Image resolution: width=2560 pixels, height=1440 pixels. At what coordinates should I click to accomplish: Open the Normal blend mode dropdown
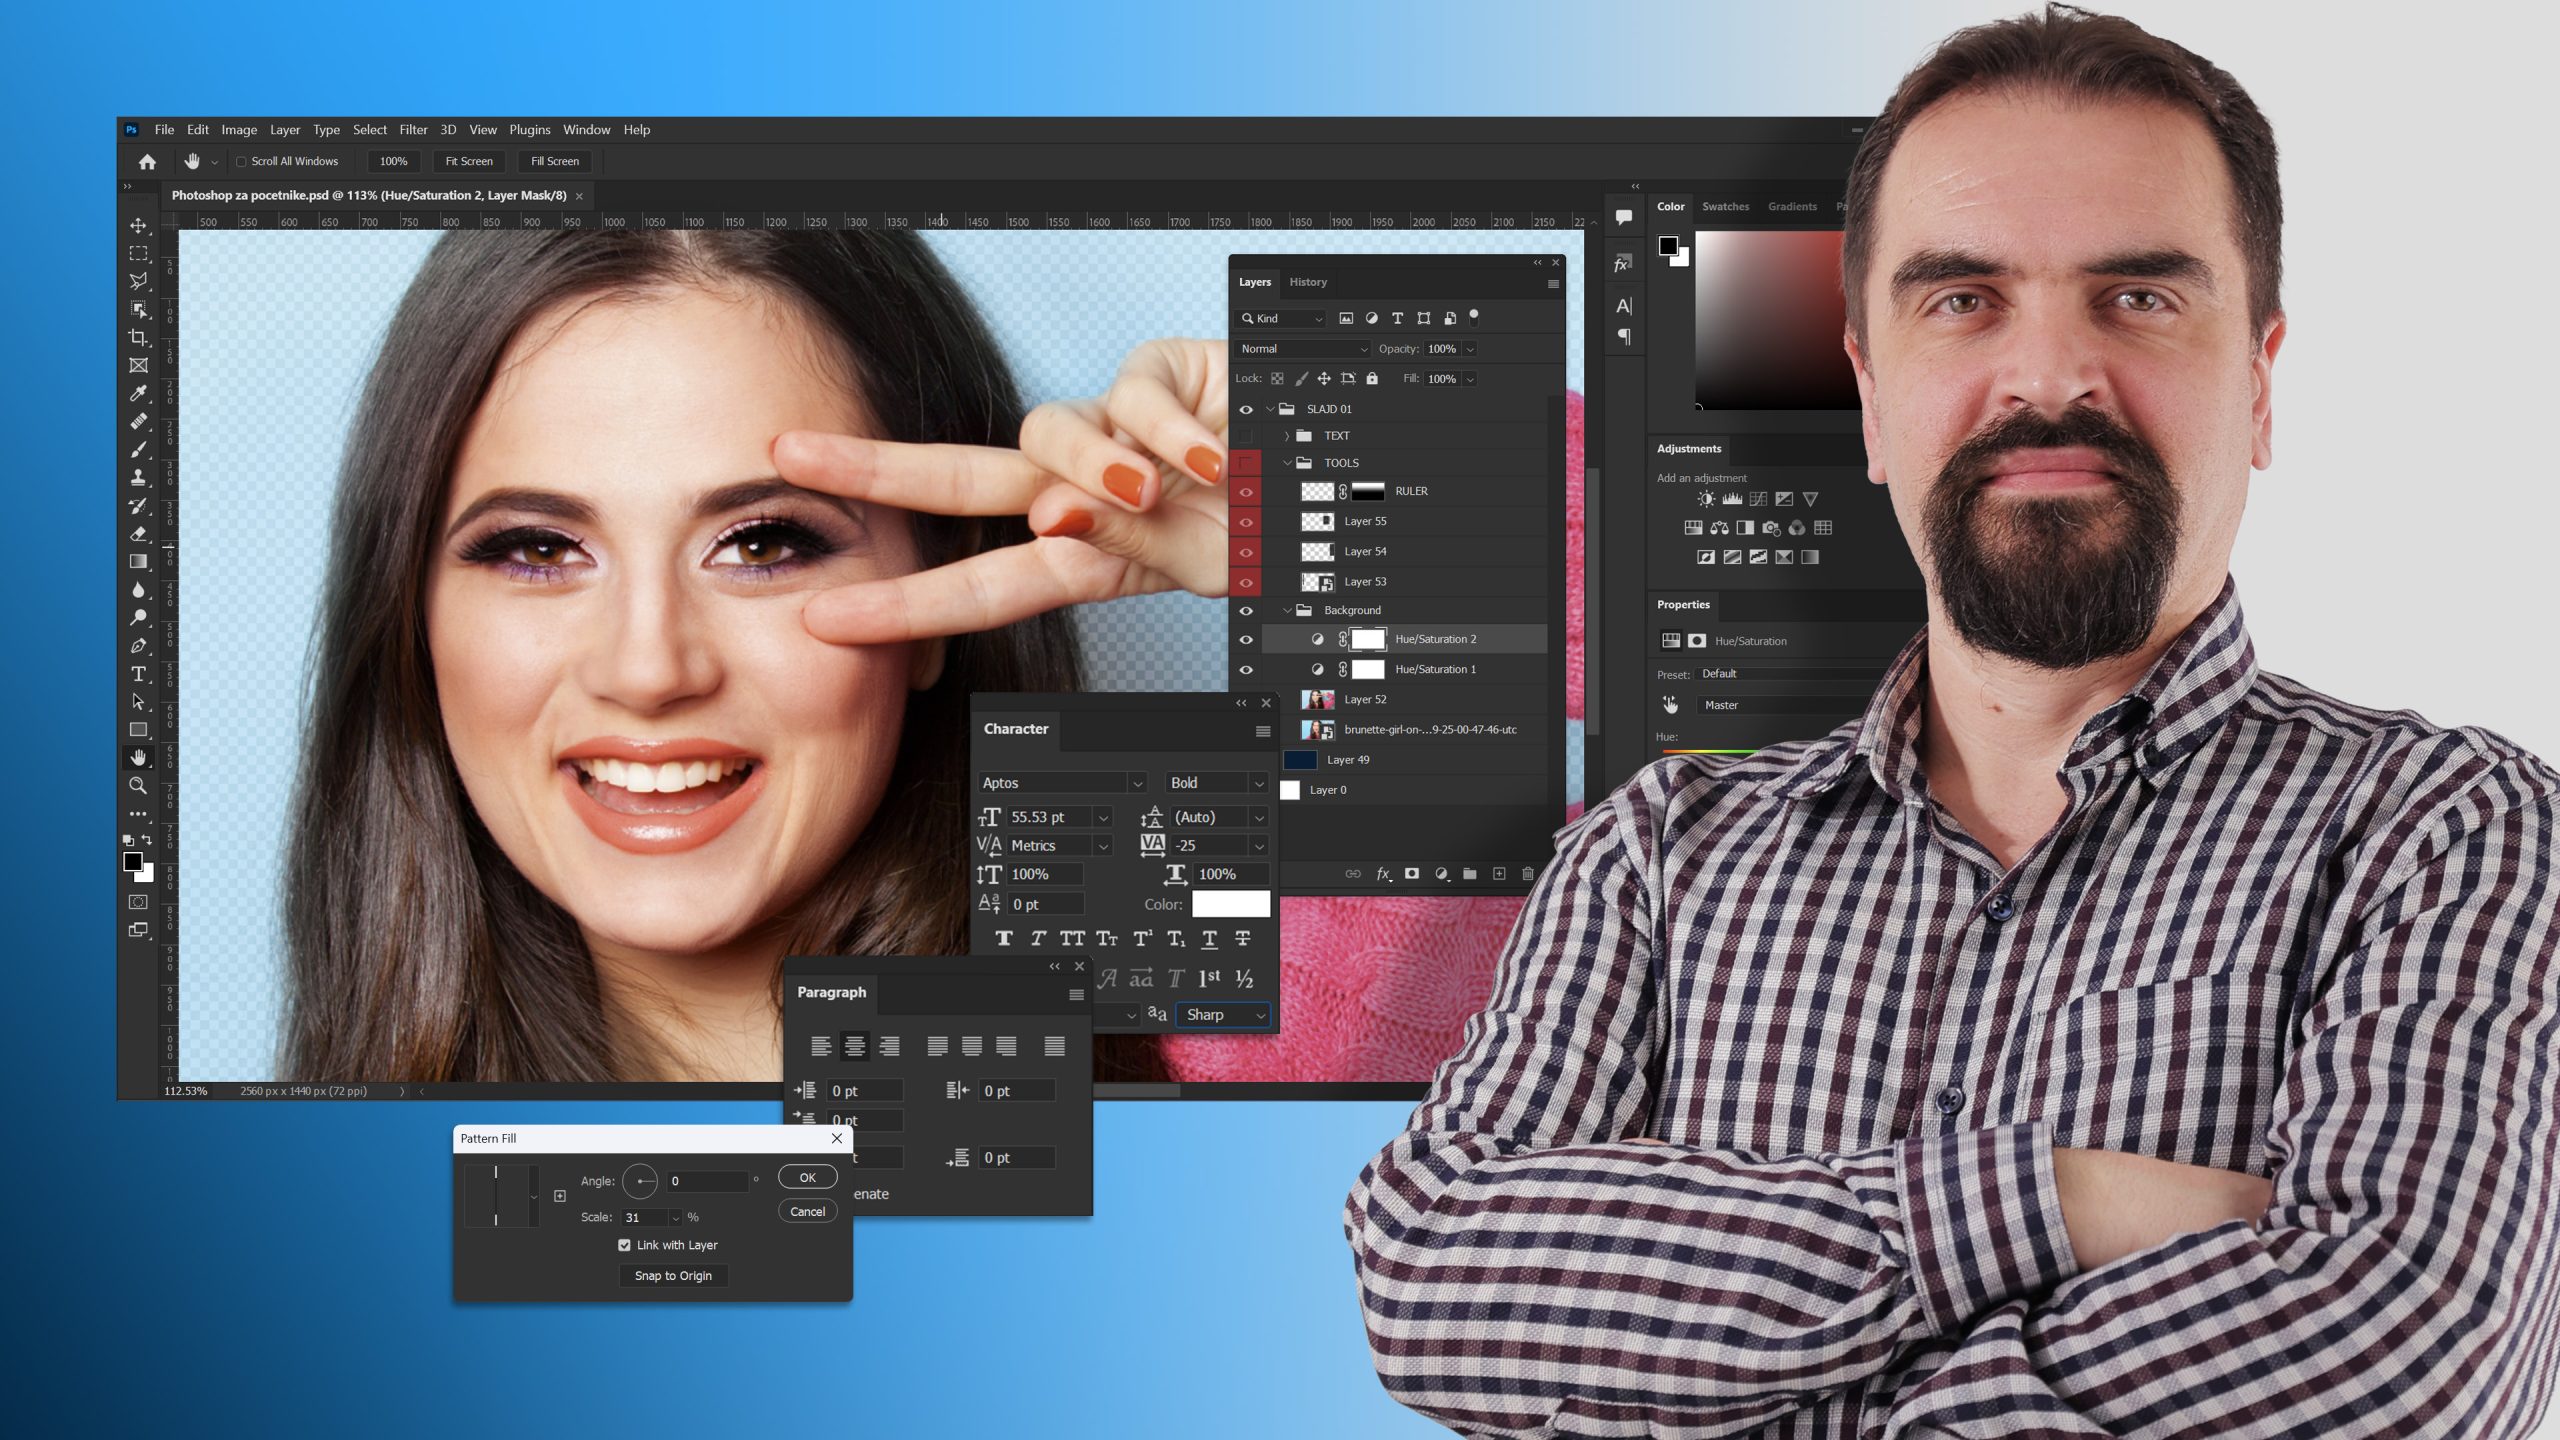point(1303,349)
